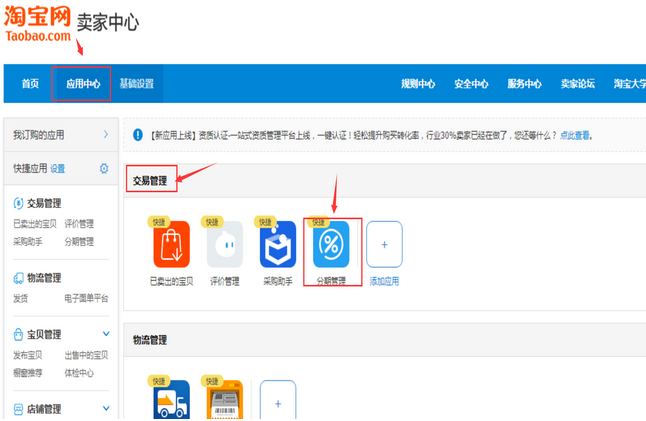
Task: Collapse the 宝贝管理 sidebar chevron
Action: tap(106, 334)
